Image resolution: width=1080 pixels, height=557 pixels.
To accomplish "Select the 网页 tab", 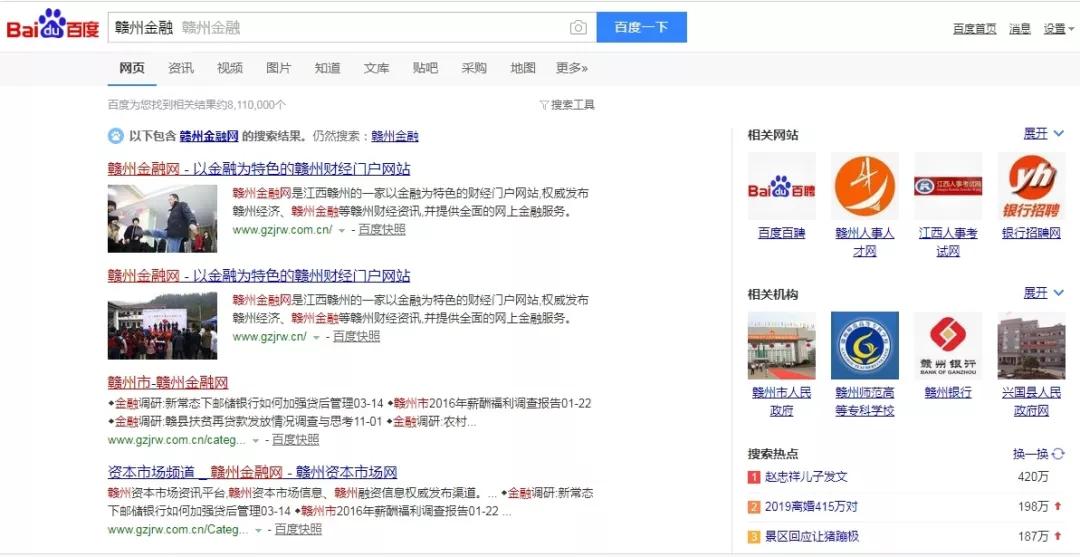I will [x=132, y=67].
